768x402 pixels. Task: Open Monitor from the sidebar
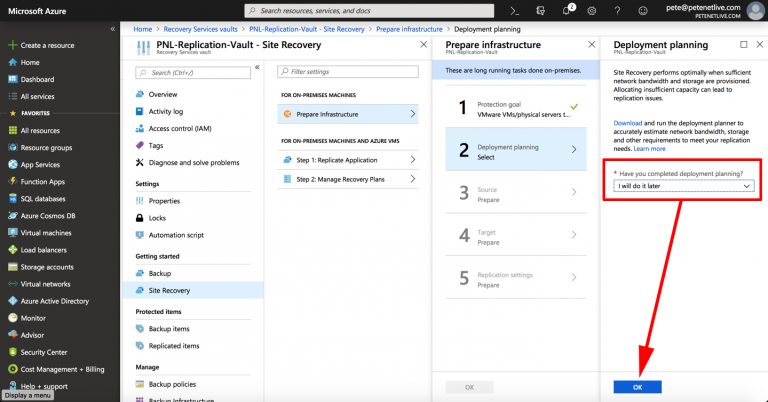[33, 318]
